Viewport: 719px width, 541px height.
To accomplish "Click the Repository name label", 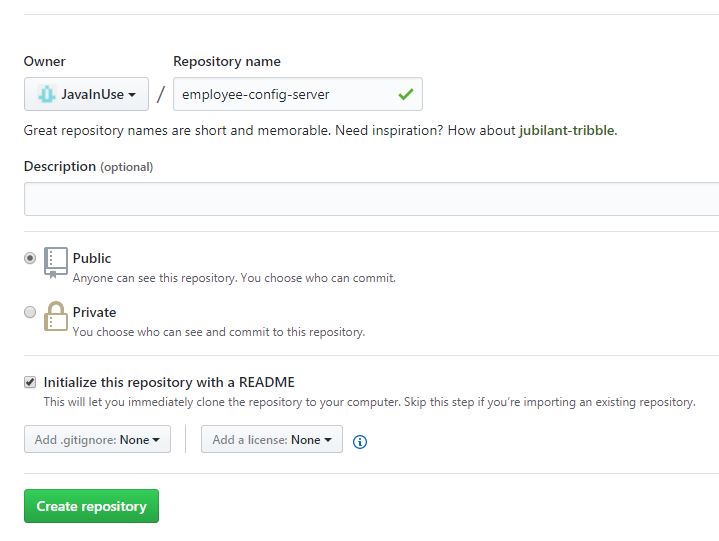I will tap(227, 61).
